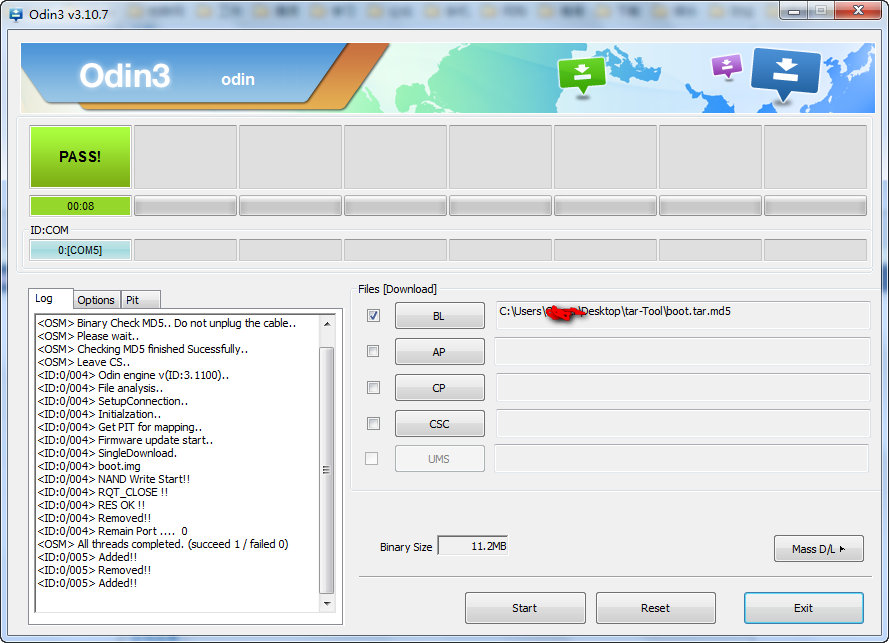Image resolution: width=889 pixels, height=643 pixels.
Task: Click the 'Binary Check MD5' log line
Action: coord(167,323)
